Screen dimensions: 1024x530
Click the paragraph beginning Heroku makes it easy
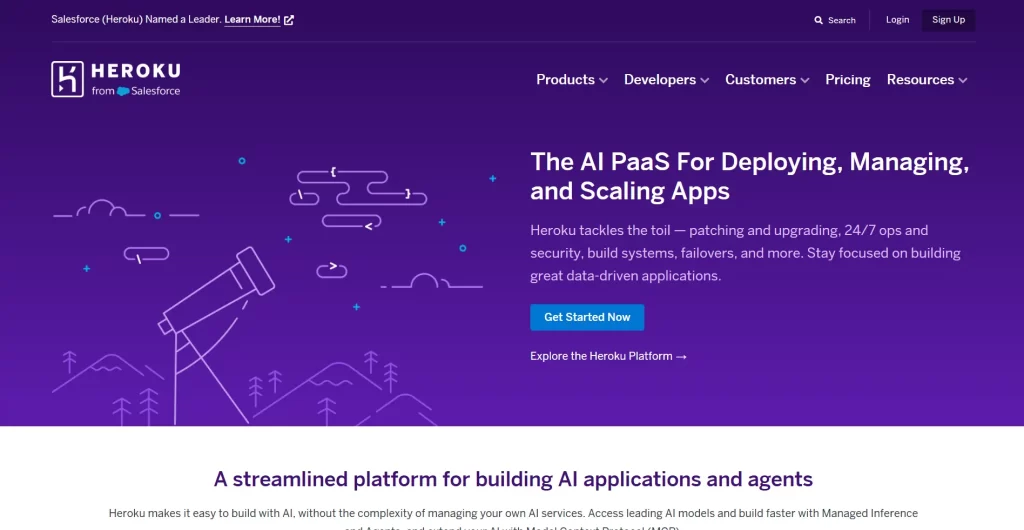(x=513, y=520)
